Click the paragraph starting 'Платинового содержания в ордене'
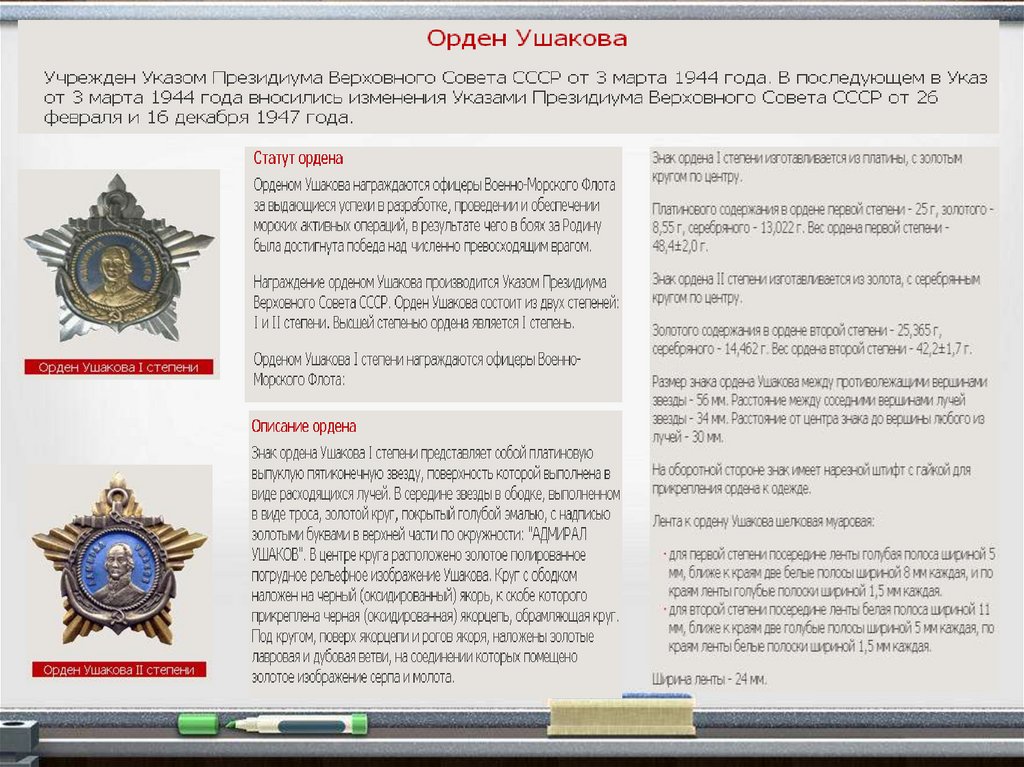The image size is (1024, 767). [x=822, y=227]
